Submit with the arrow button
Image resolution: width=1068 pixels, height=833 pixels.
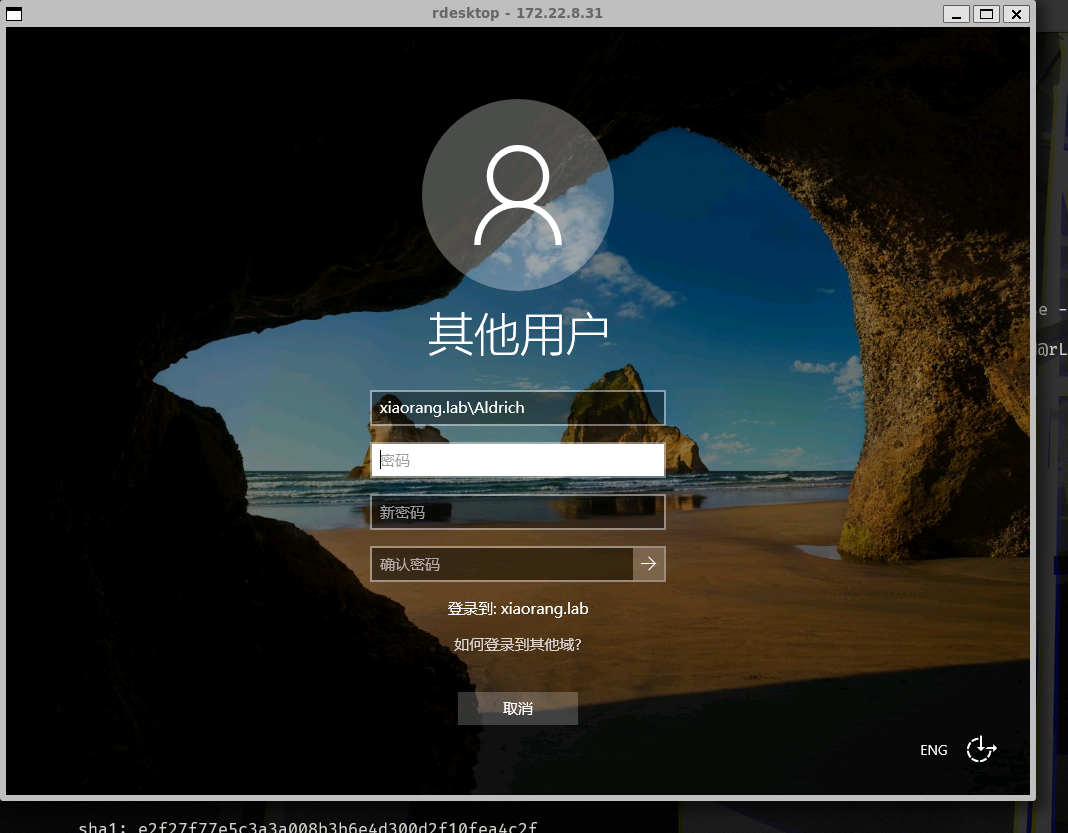(649, 564)
